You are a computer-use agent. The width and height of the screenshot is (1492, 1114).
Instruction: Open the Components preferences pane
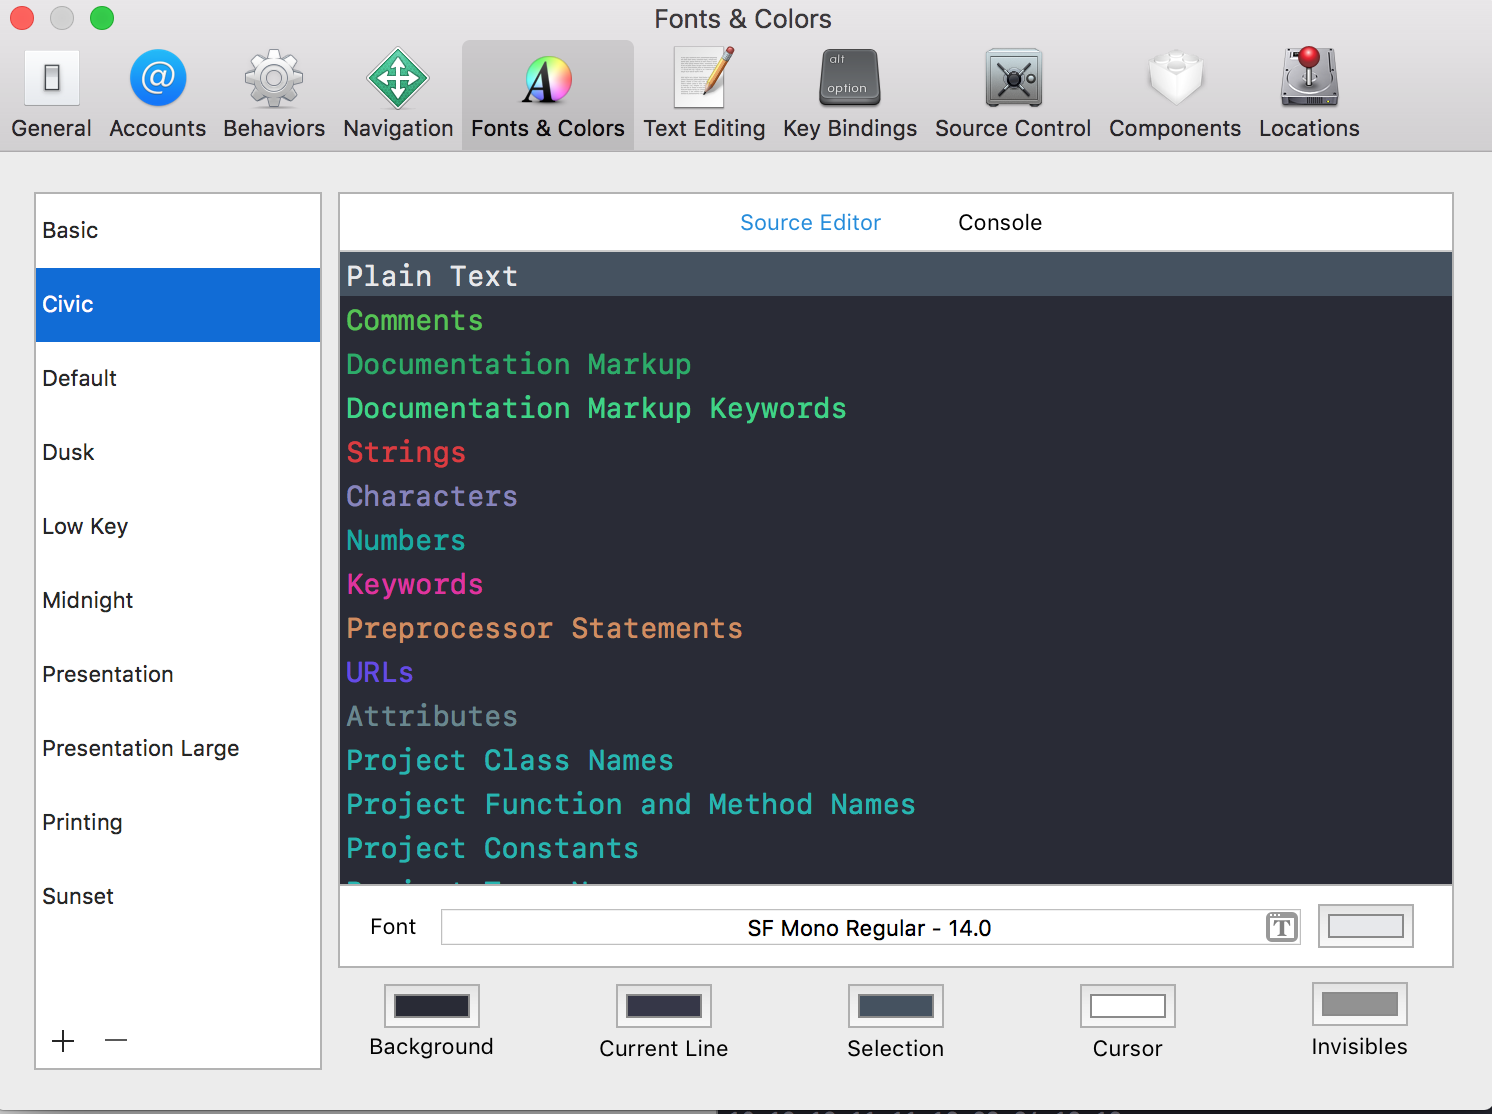coord(1175,95)
